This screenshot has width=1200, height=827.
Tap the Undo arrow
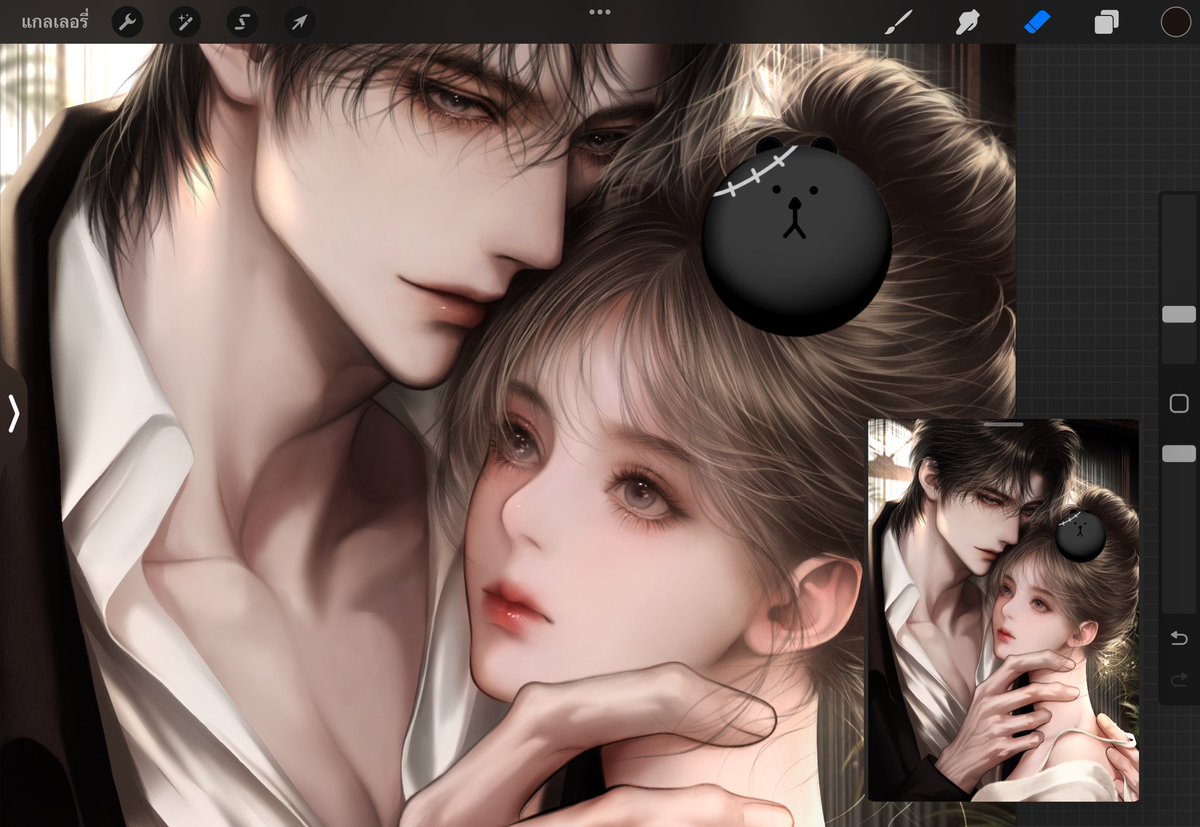click(1179, 638)
